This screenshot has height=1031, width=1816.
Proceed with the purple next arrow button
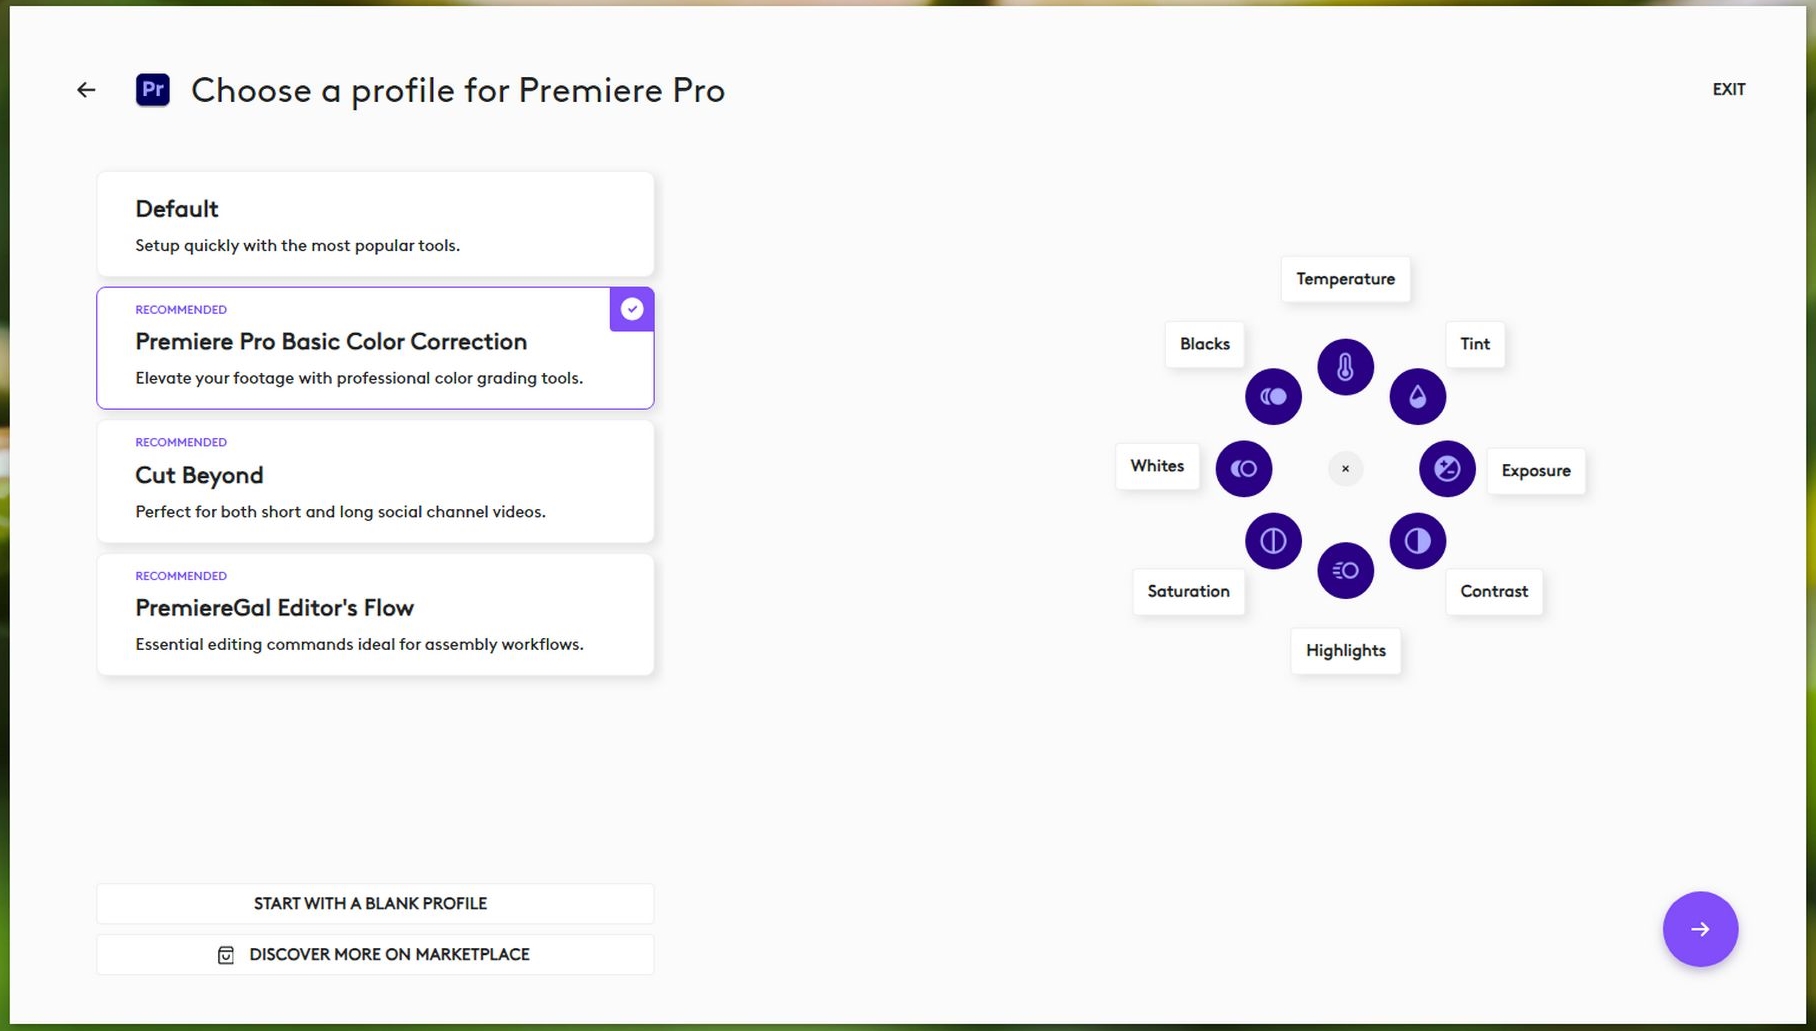pos(1700,929)
